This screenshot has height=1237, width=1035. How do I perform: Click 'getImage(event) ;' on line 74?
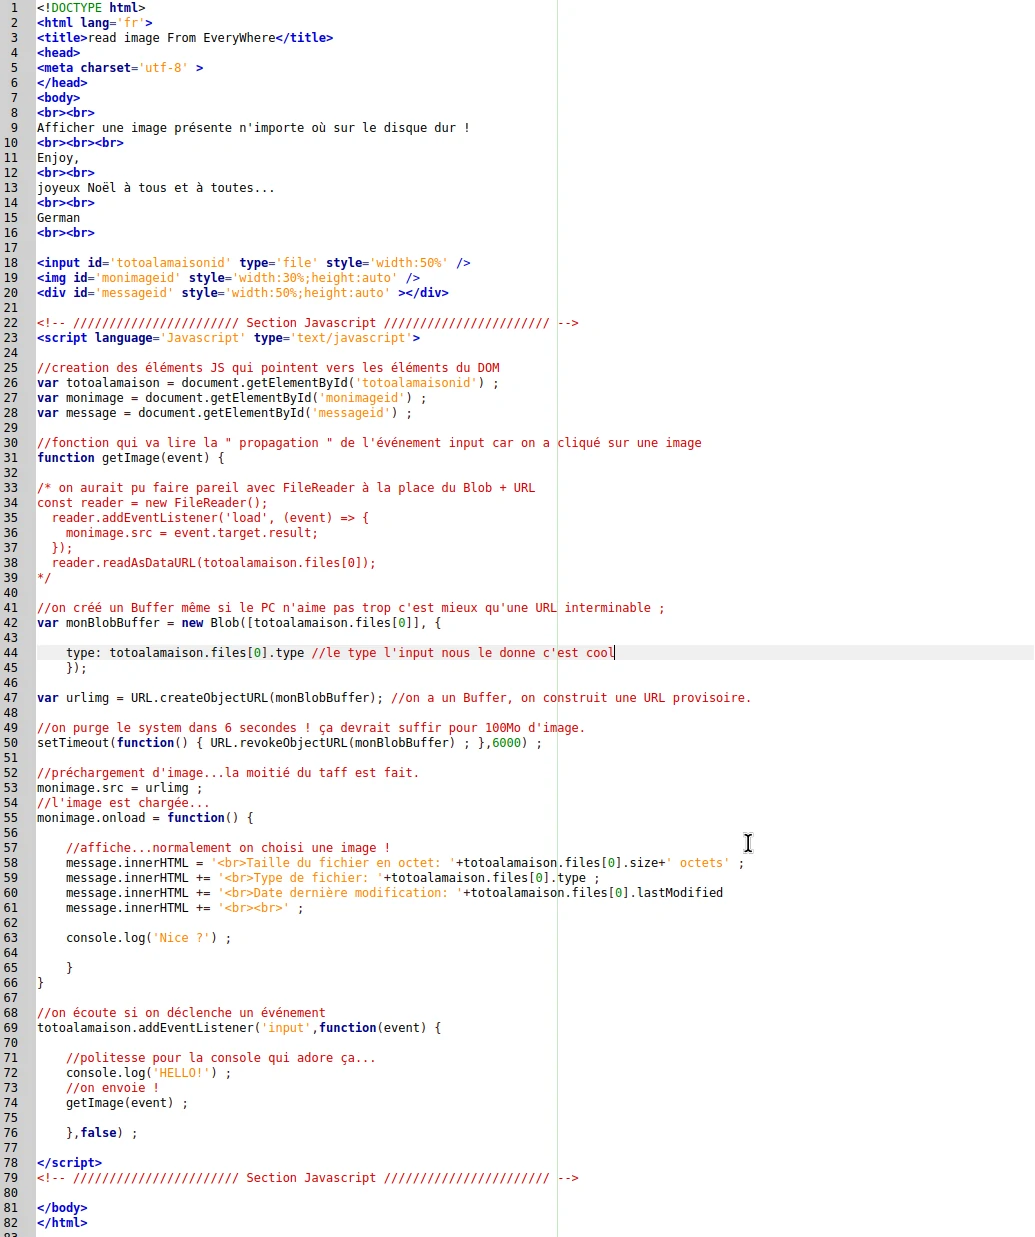tap(127, 1103)
